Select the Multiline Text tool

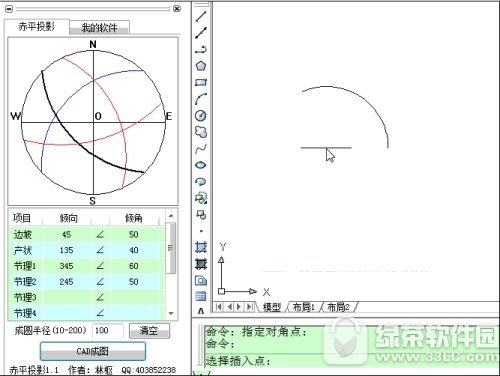201,311
